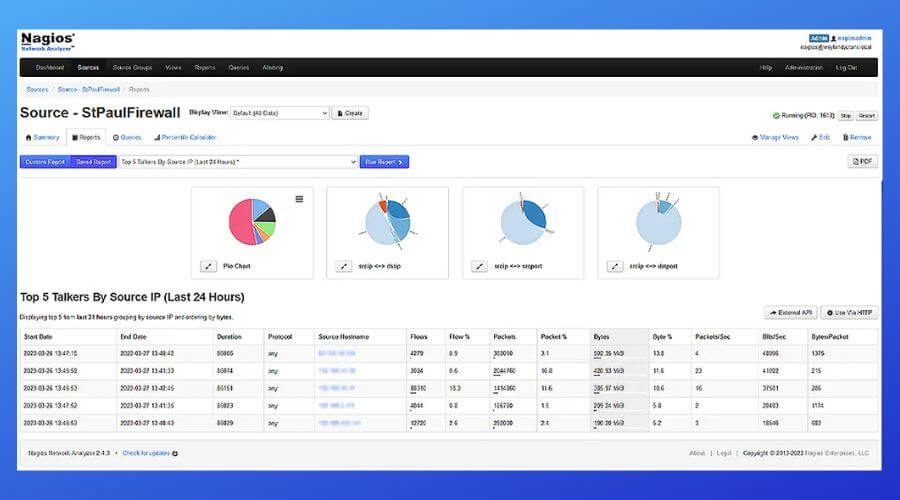Click the Source - StPaulFirewall breadcrumb link
The image size is (900, 500).
coord(89,90)
